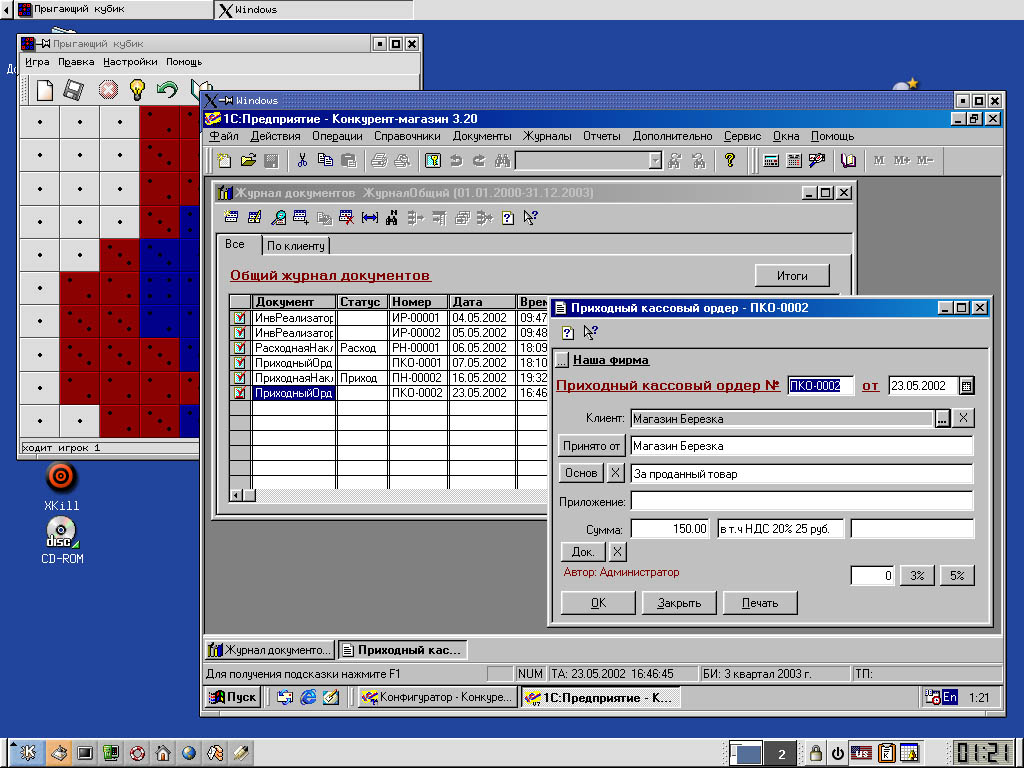Viewport: 1024px width, 768px height.
Task: Select journal row ПН-00002
Action: [388, 378]
